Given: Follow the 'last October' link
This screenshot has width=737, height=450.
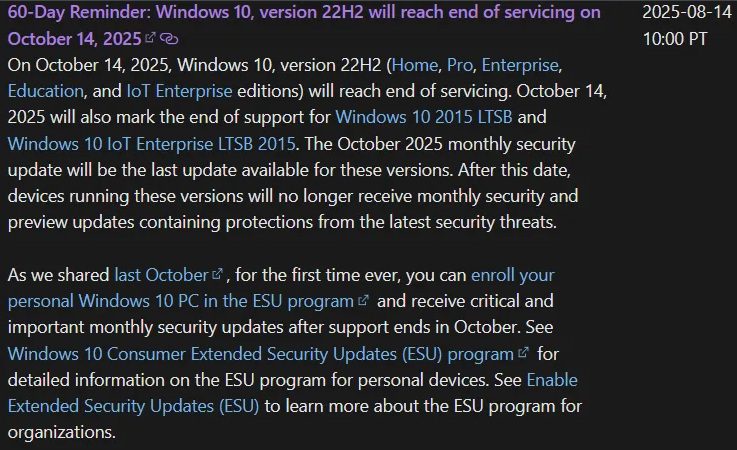Looking at the screenshot, I should (x=161, y=275).
